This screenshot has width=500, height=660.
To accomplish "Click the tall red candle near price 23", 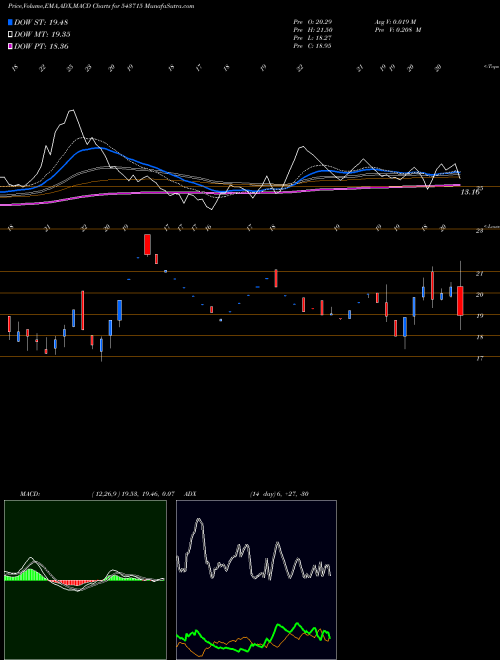I will 147,245.
